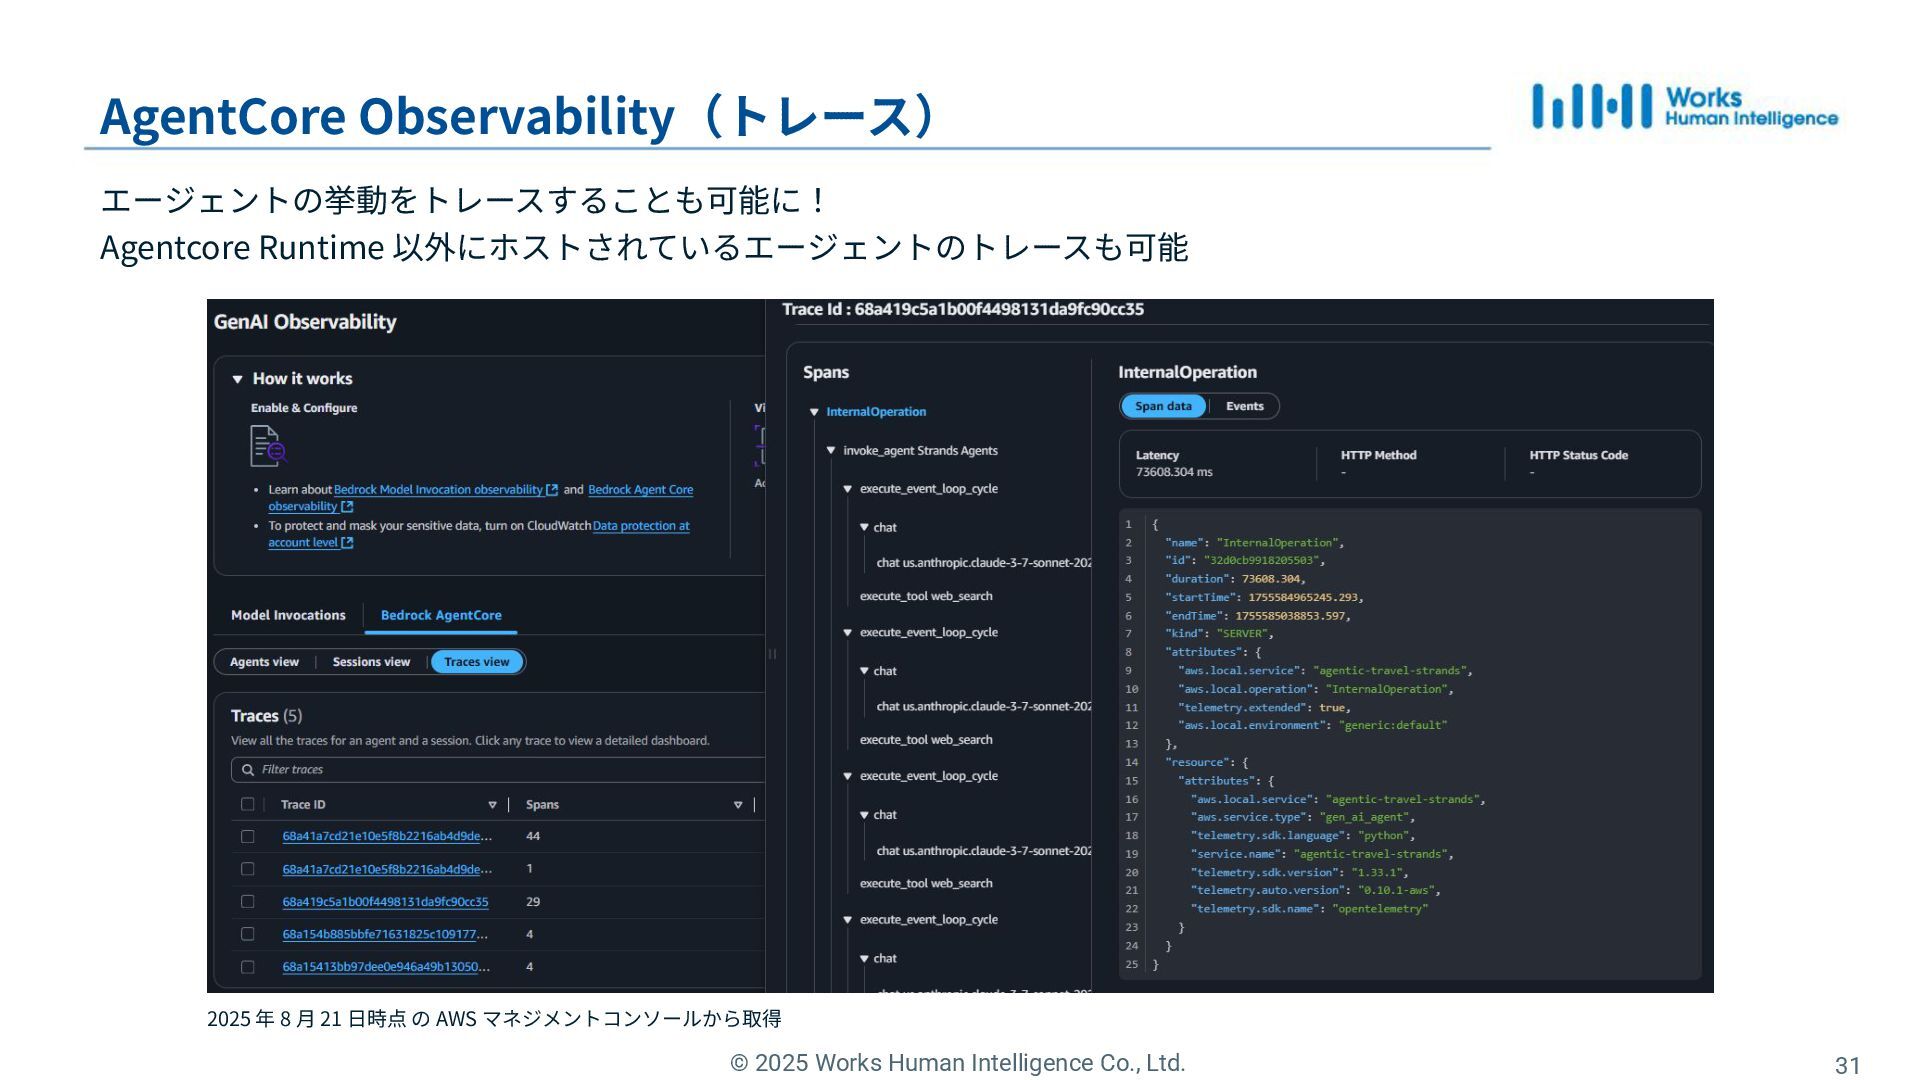Switch to the Bedrock AgentCore tab
The image size is (1920, 1080).
pos(441,615)
